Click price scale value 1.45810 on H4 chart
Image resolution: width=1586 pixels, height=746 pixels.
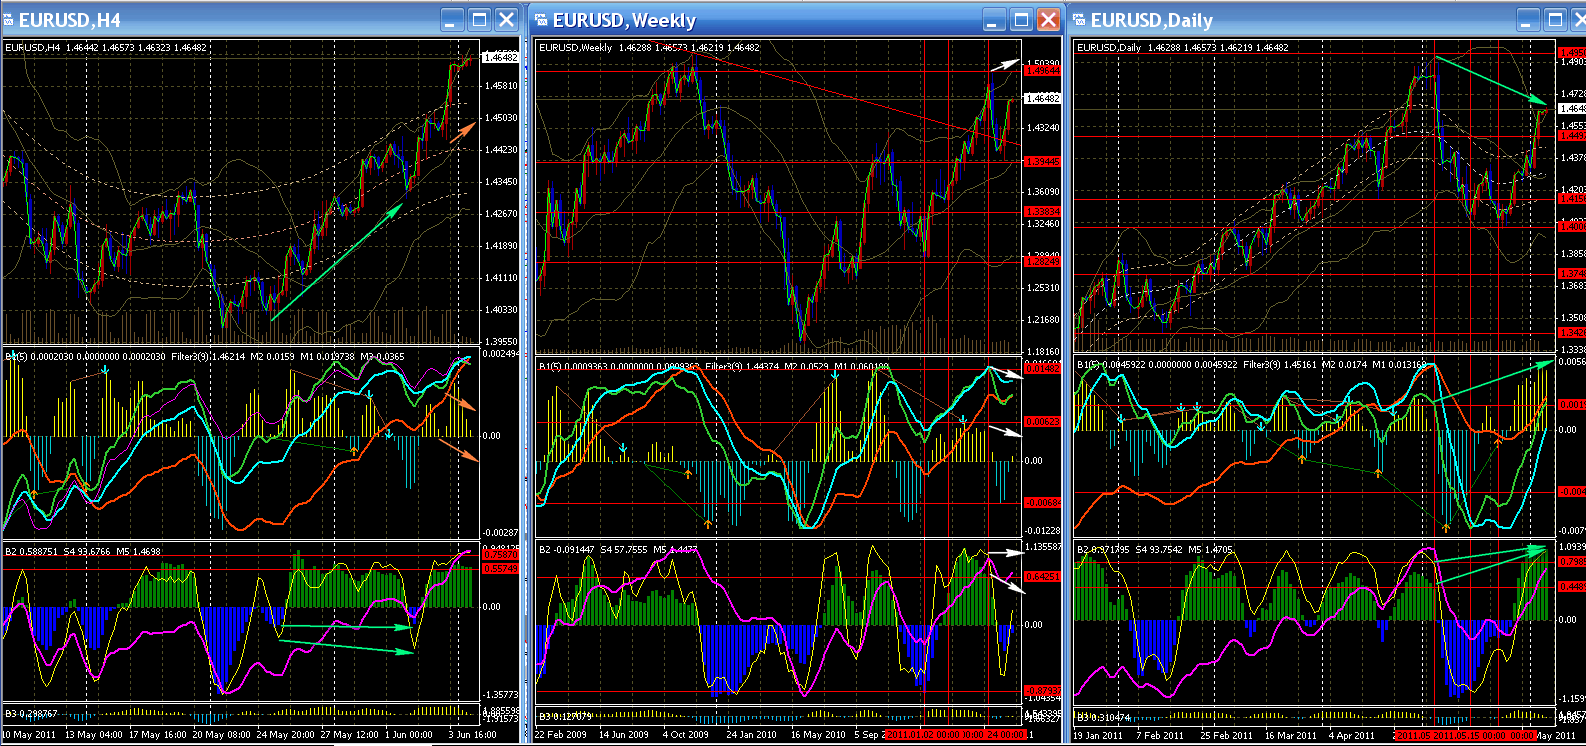tap(501, 86)
